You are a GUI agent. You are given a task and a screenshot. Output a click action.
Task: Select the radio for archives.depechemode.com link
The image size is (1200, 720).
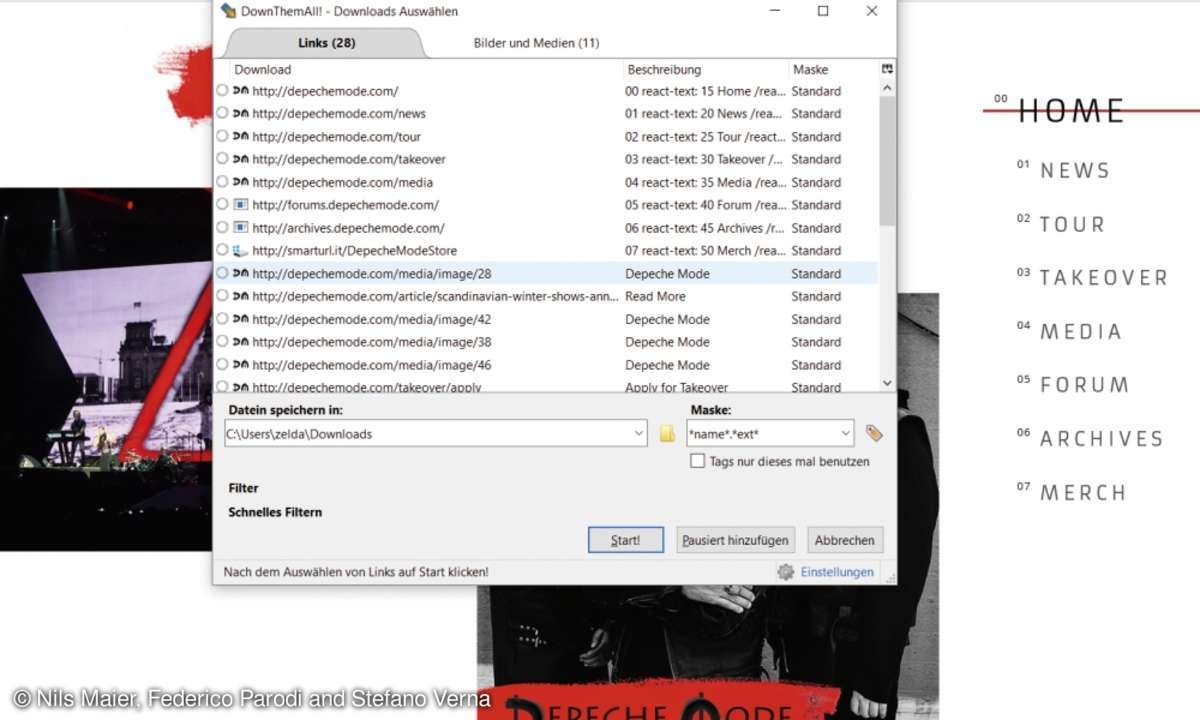[x=222, y=227]
